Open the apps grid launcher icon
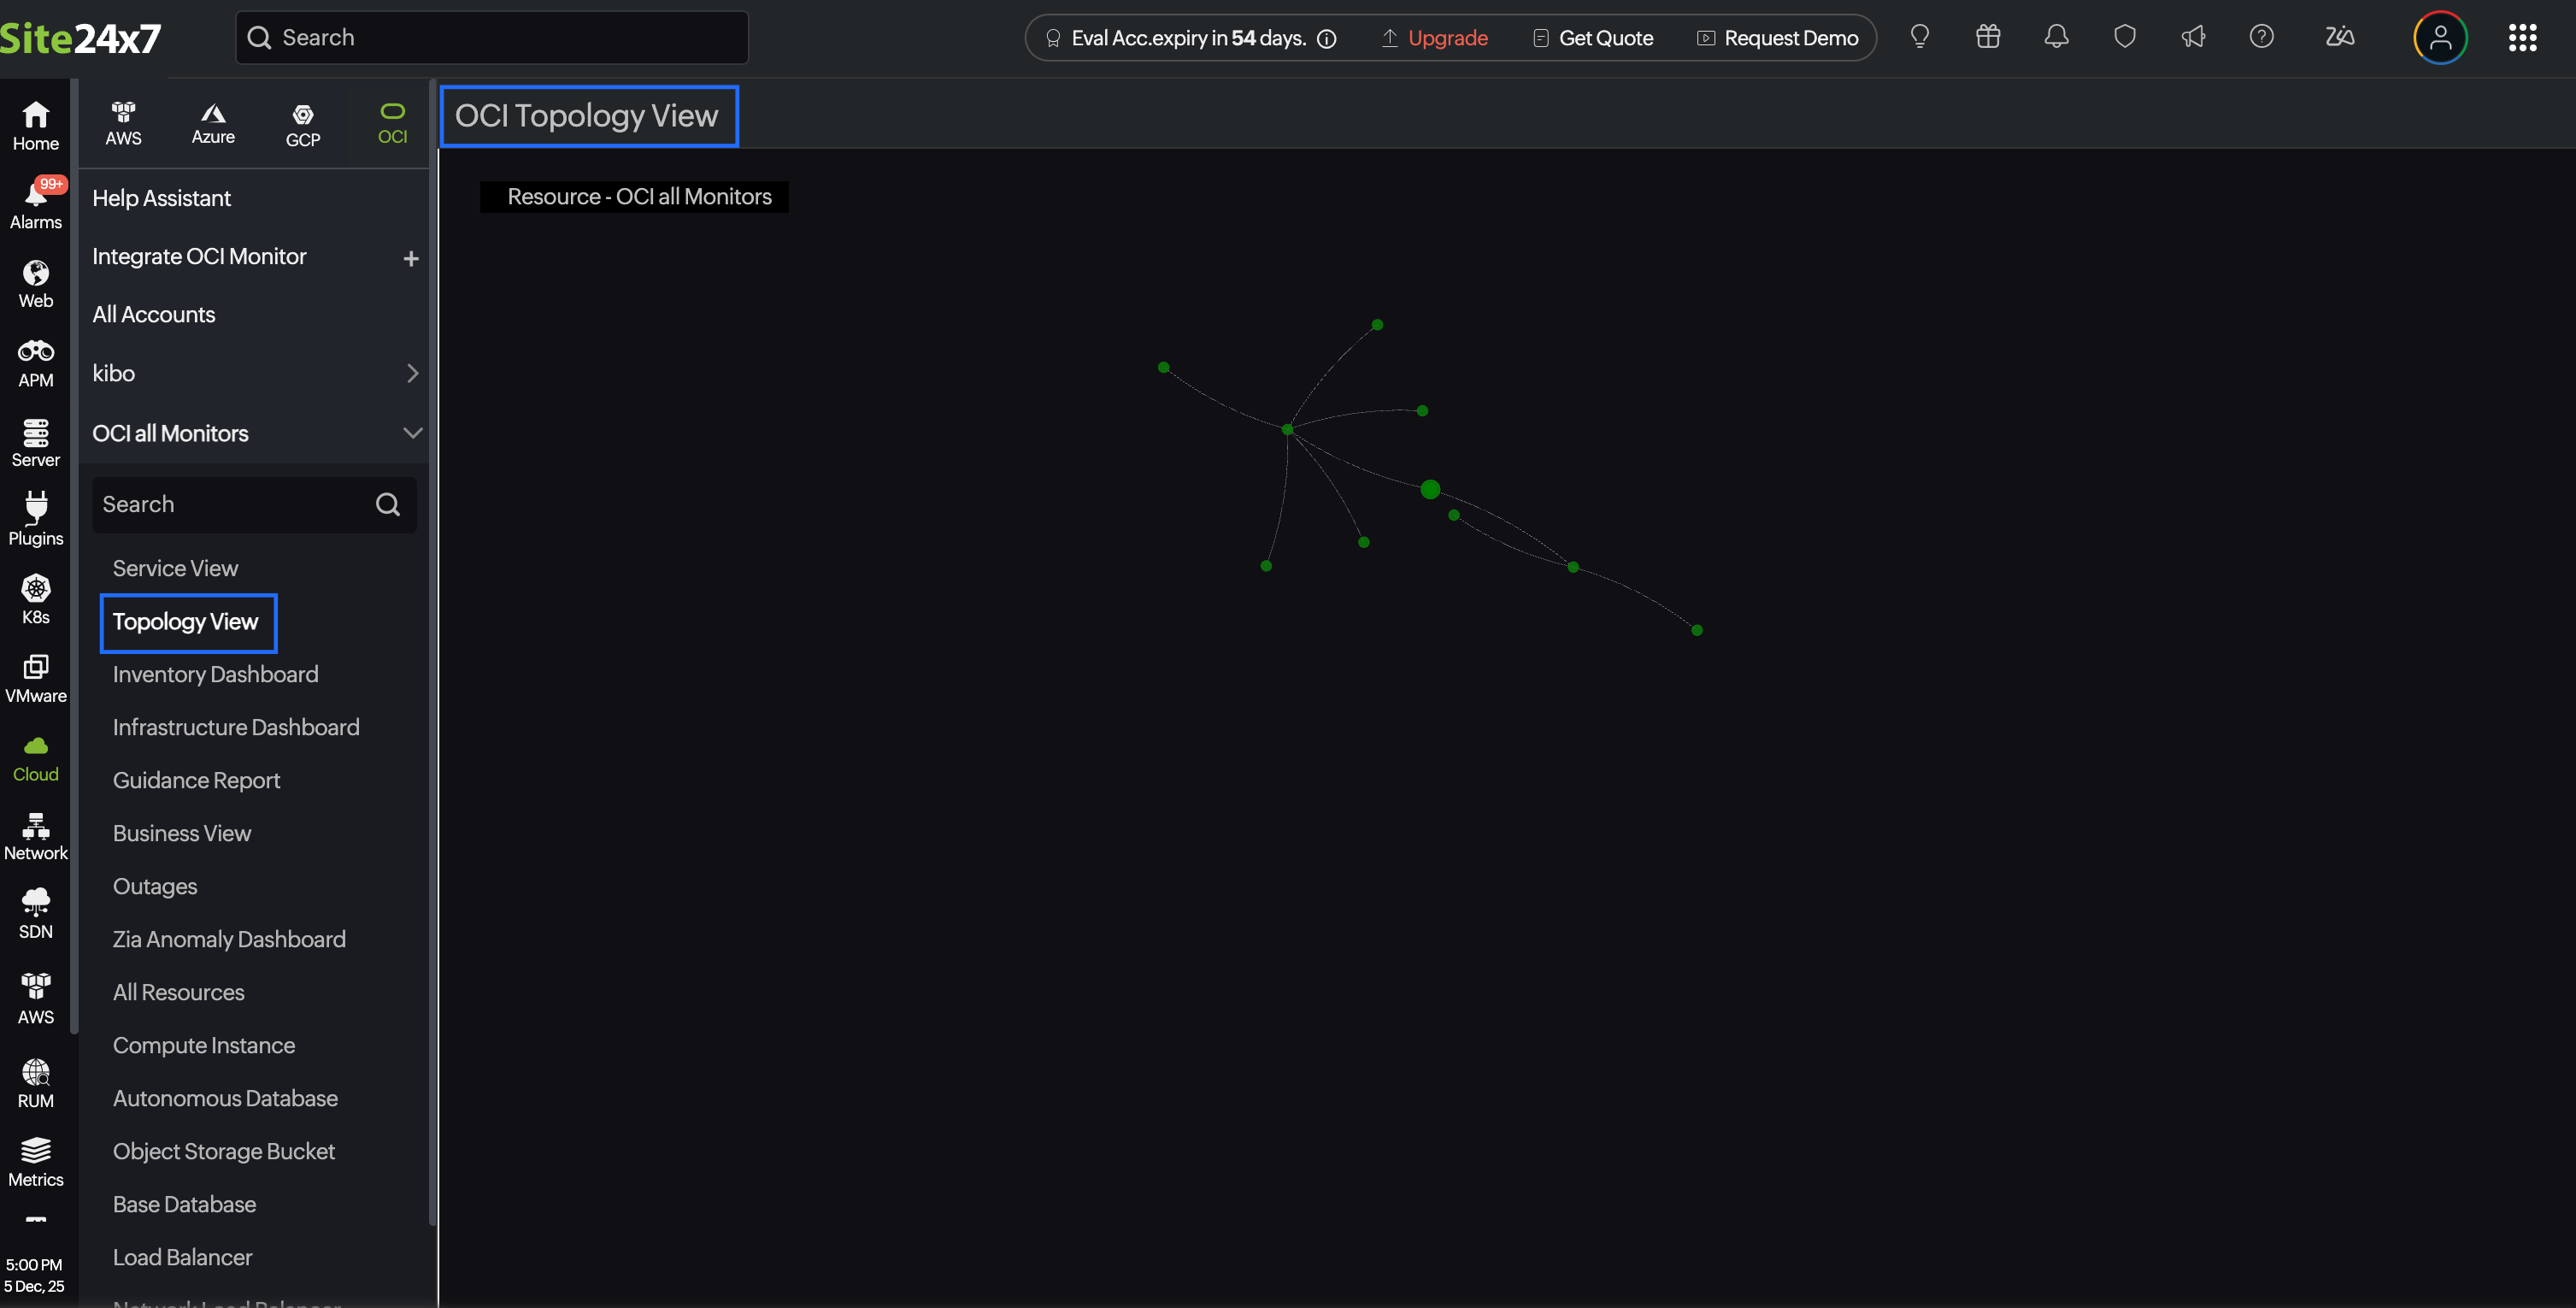 2522,38
